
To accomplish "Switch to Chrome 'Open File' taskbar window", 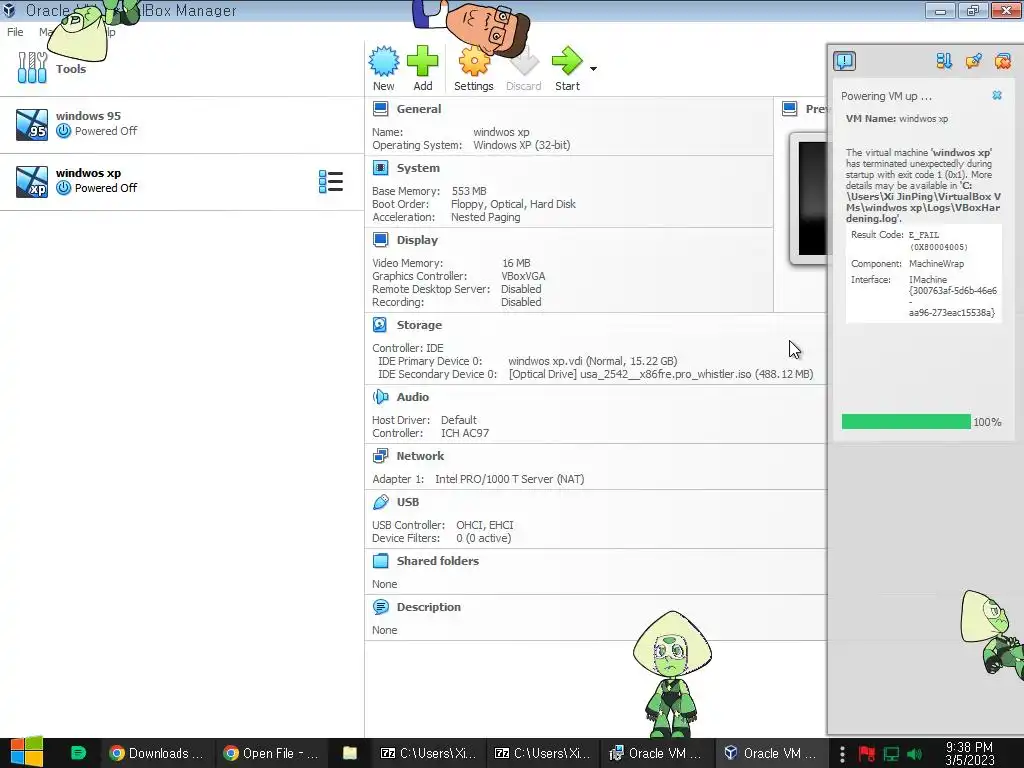I will tap(271, 753).
